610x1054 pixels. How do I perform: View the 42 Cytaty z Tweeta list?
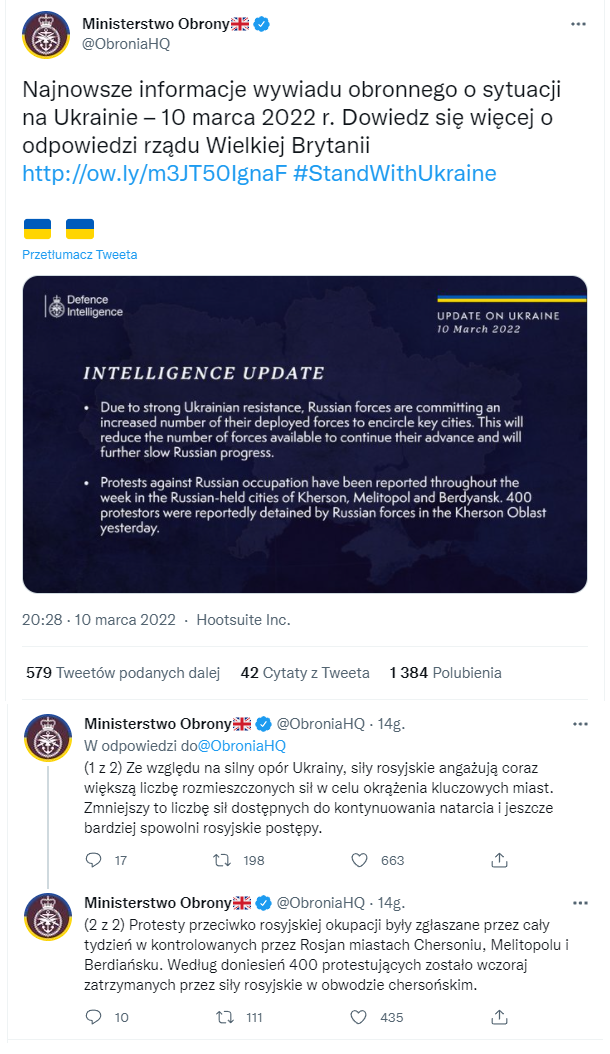[305, 673]
